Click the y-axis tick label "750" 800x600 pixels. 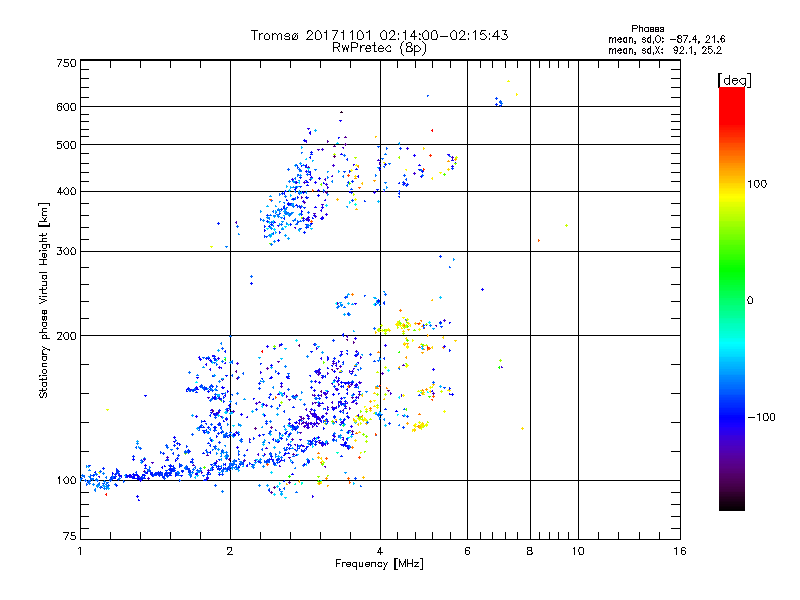[66, 63]
